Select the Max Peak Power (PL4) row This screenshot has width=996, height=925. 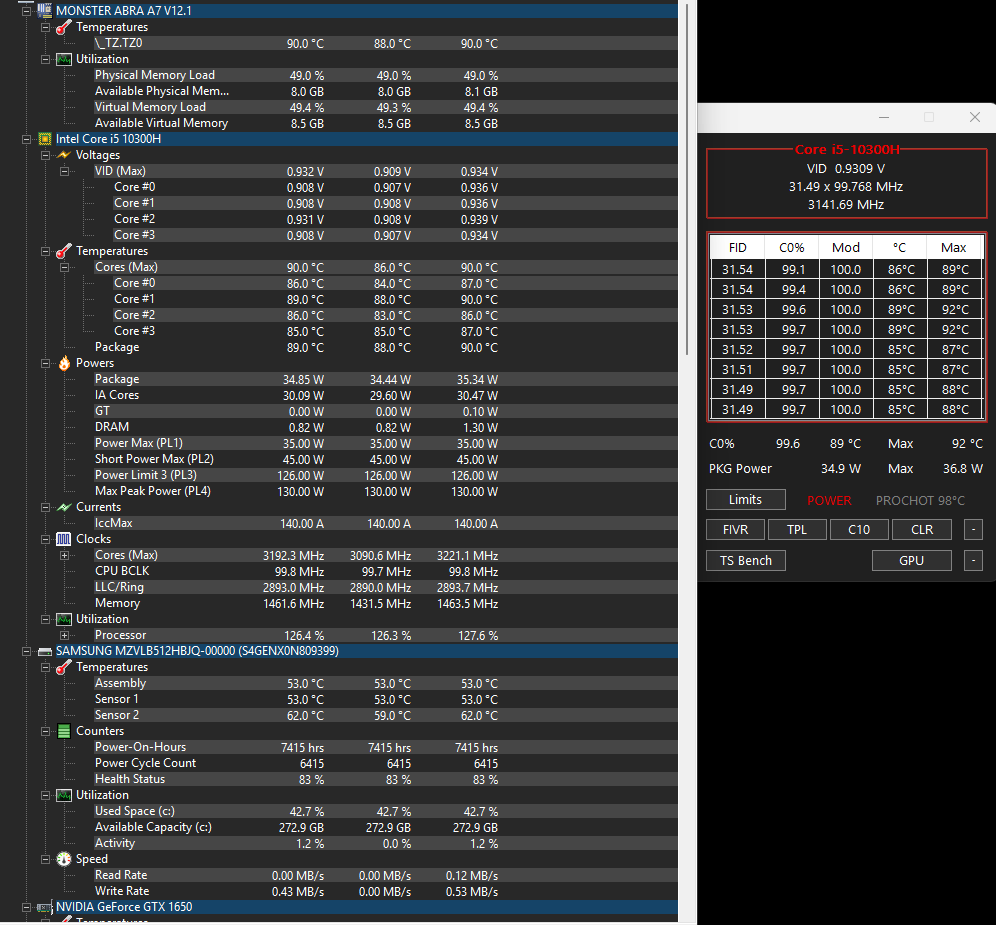point(386,491)
